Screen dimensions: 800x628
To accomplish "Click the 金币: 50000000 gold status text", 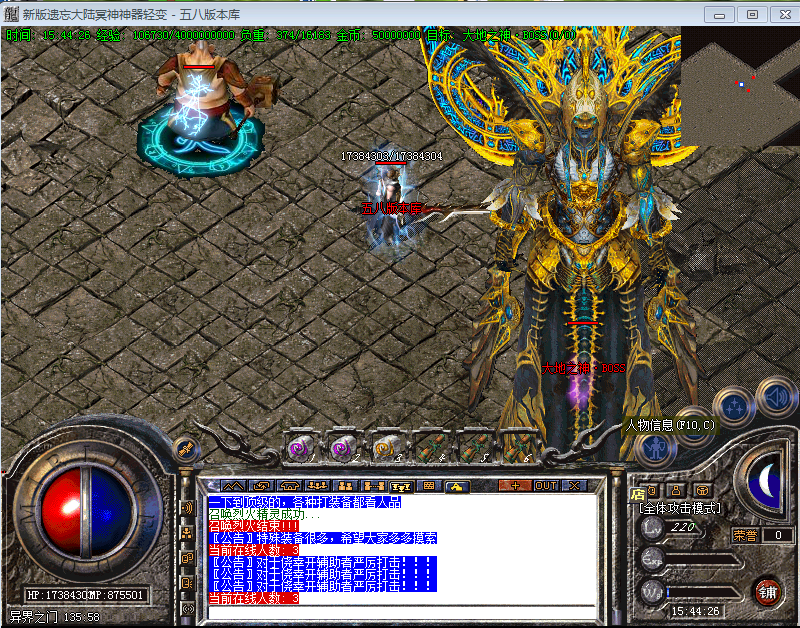I will pyautogui.click(x=378, y=35).
